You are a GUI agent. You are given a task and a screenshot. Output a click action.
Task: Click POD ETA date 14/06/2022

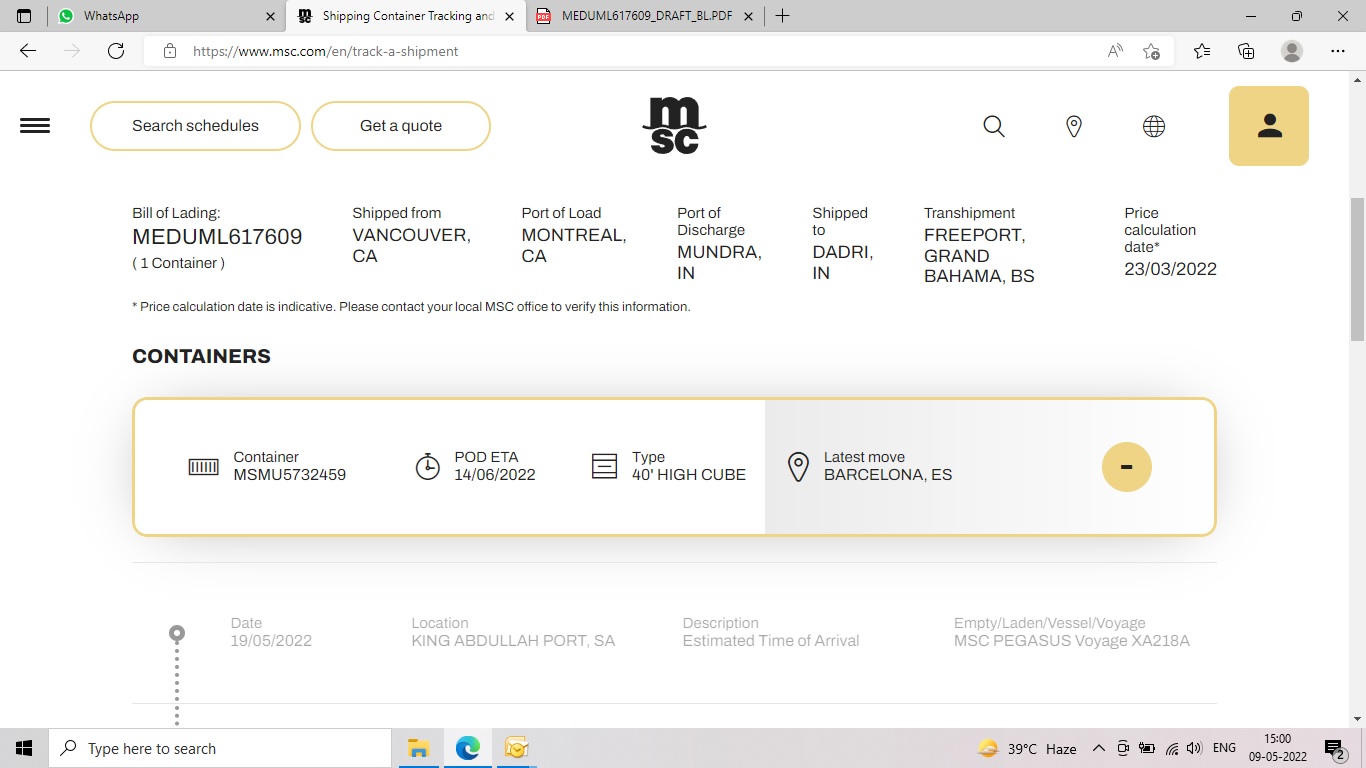tap(495, 475)
